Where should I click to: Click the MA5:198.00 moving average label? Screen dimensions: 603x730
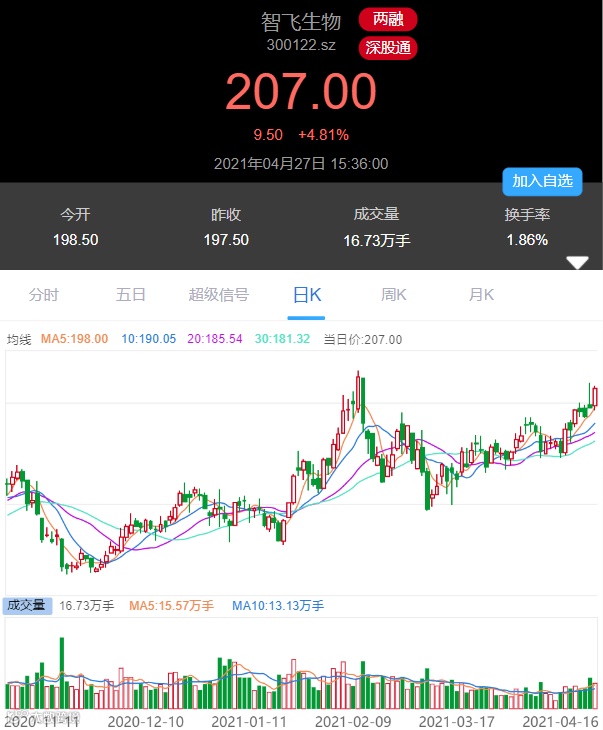[x=75, y=339]
